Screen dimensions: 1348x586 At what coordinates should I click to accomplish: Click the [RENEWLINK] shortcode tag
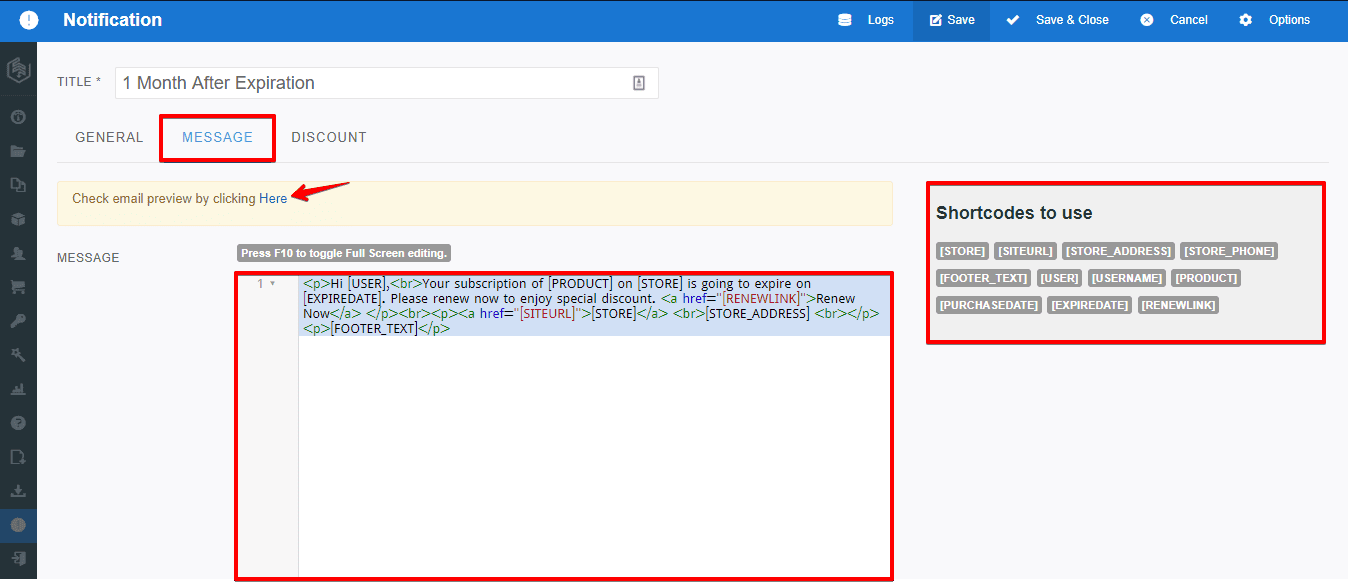[x=1178, y=305]
